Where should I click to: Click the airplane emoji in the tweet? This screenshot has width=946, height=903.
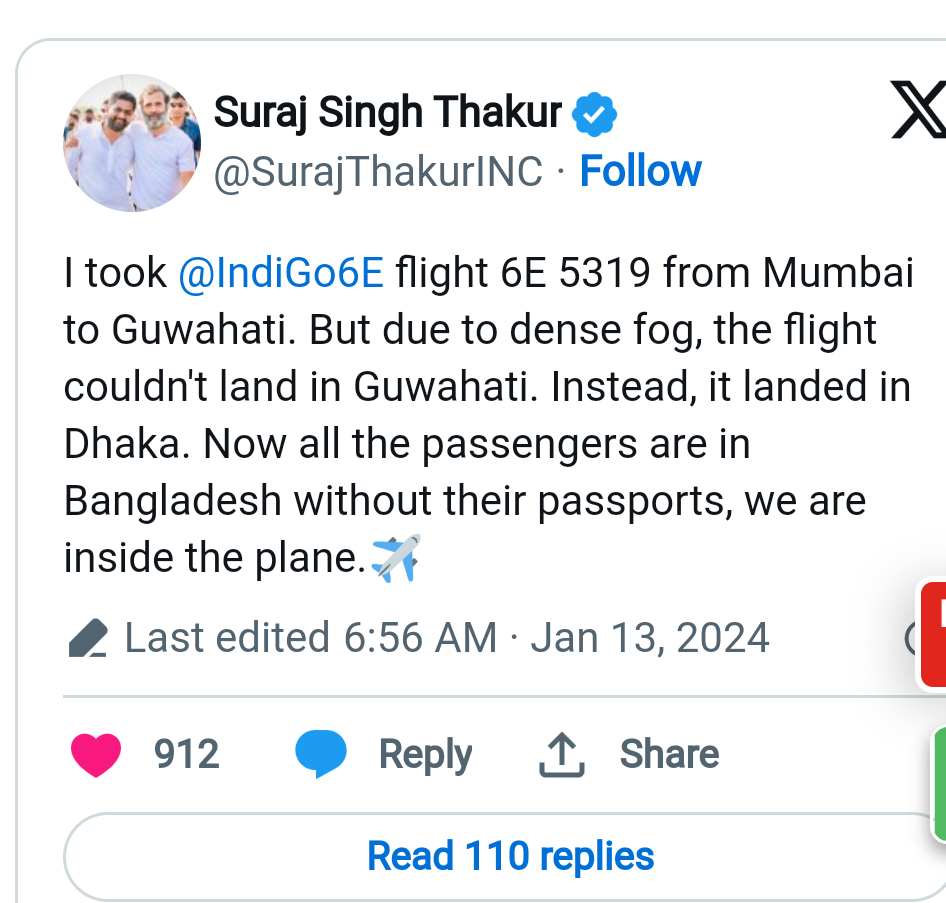coord(395,558)
